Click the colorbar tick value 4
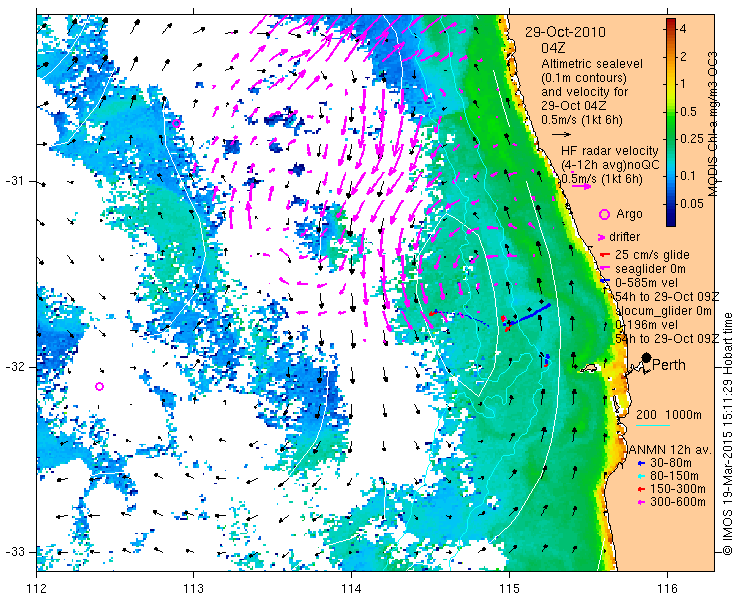This screenshot has width=740, height=600. coord(682,29)
